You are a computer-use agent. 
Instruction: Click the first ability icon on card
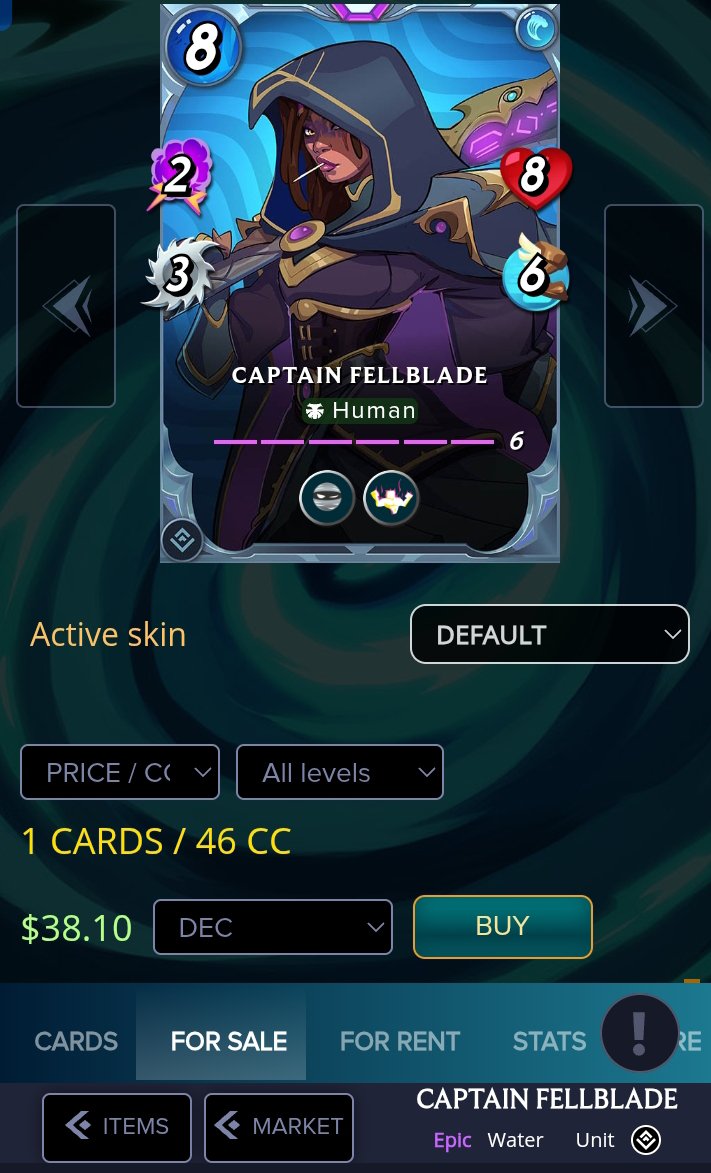click(x=326, y=497)
